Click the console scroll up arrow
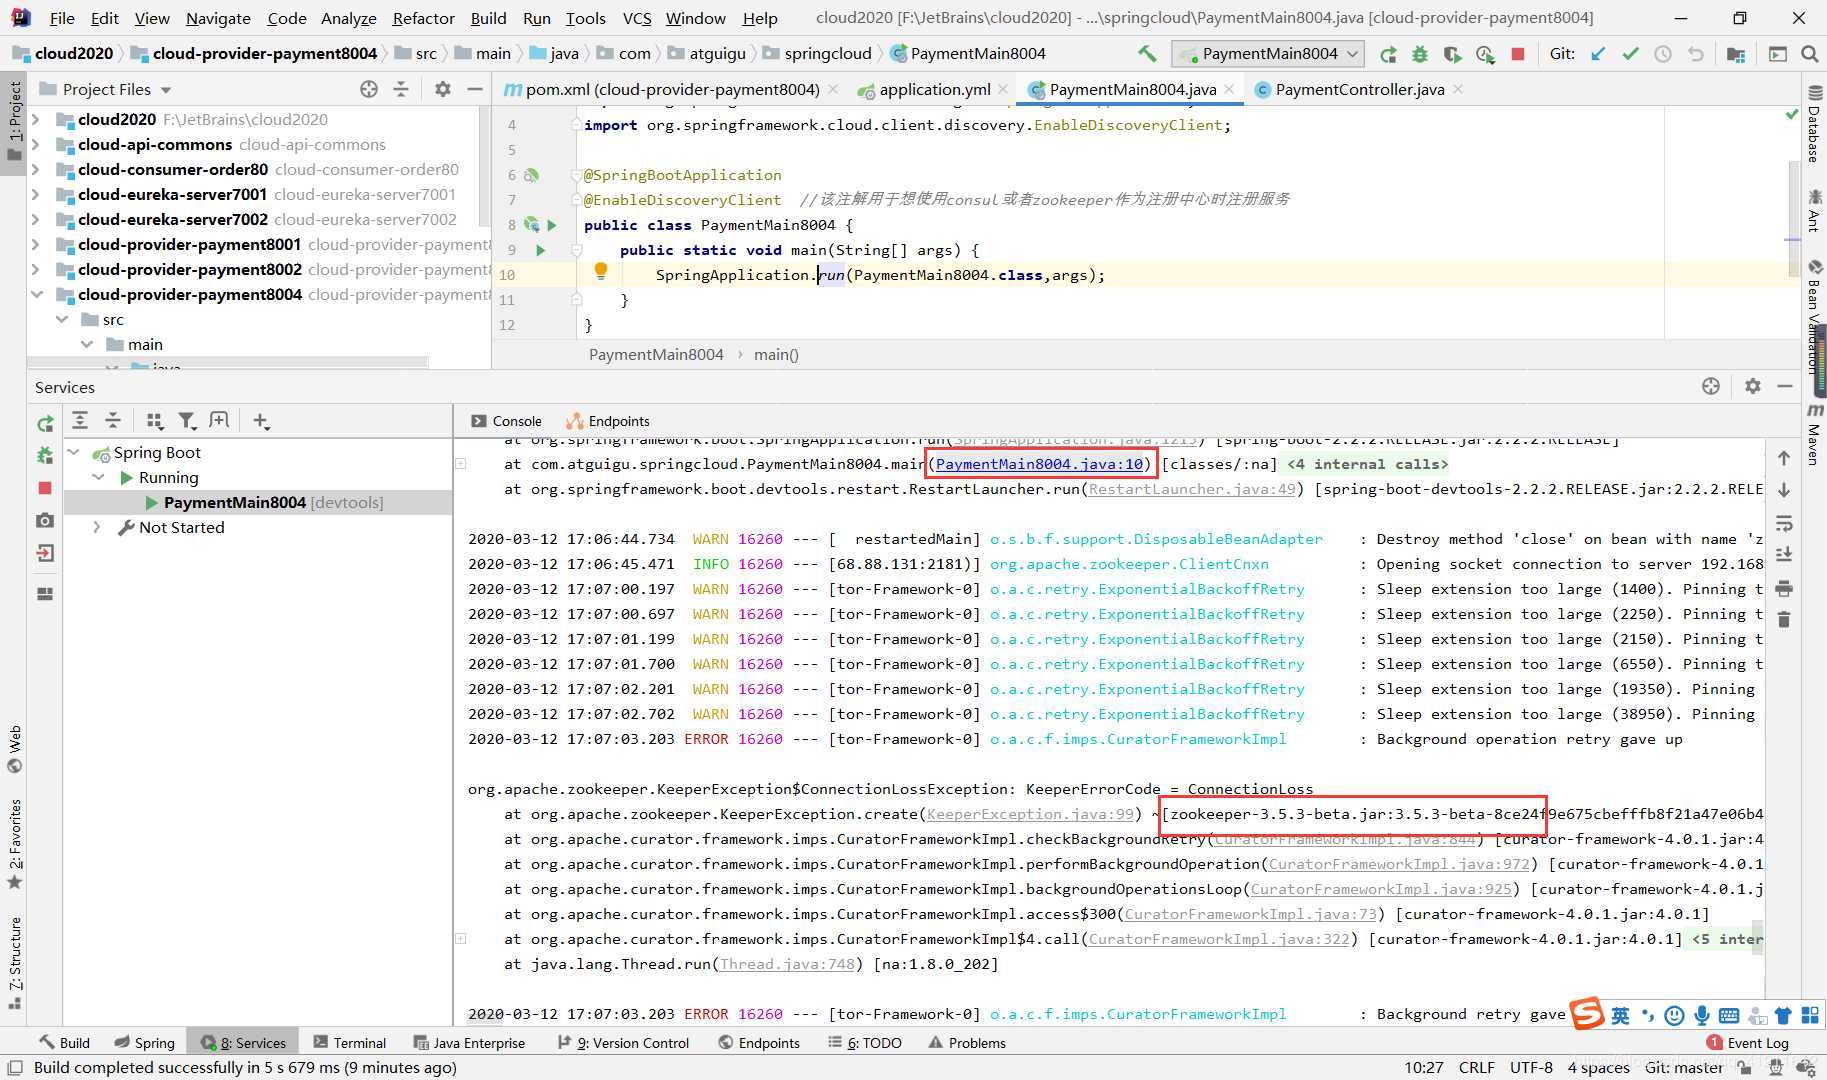Image resolution: width=1827 pixels, height=1080 pixels. (1784, 458)
